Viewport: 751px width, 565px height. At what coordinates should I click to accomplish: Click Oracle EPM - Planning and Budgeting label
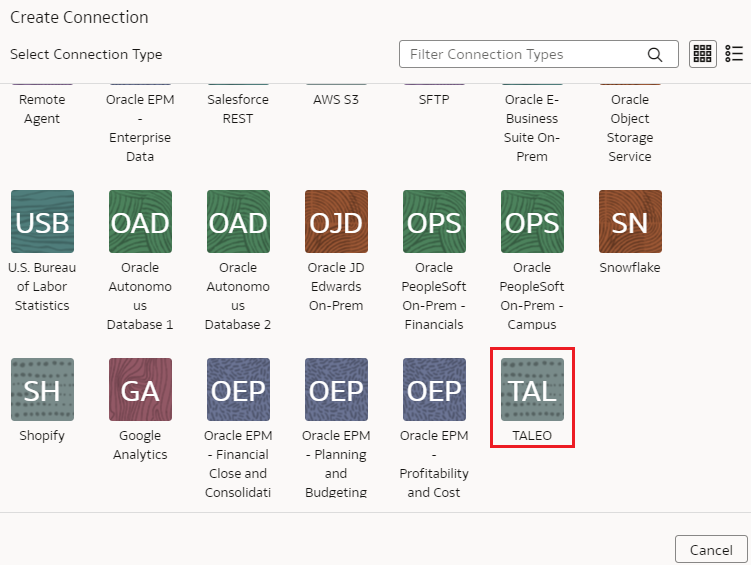(x=336, y=464)
